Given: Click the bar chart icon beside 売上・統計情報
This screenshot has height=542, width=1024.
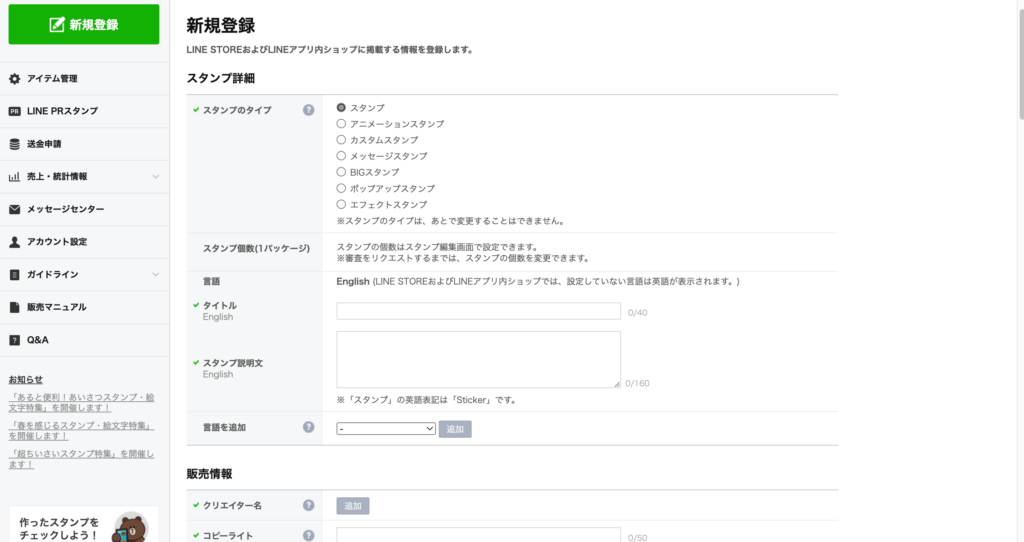Looking at the screenshot, I should pos(14,176).
